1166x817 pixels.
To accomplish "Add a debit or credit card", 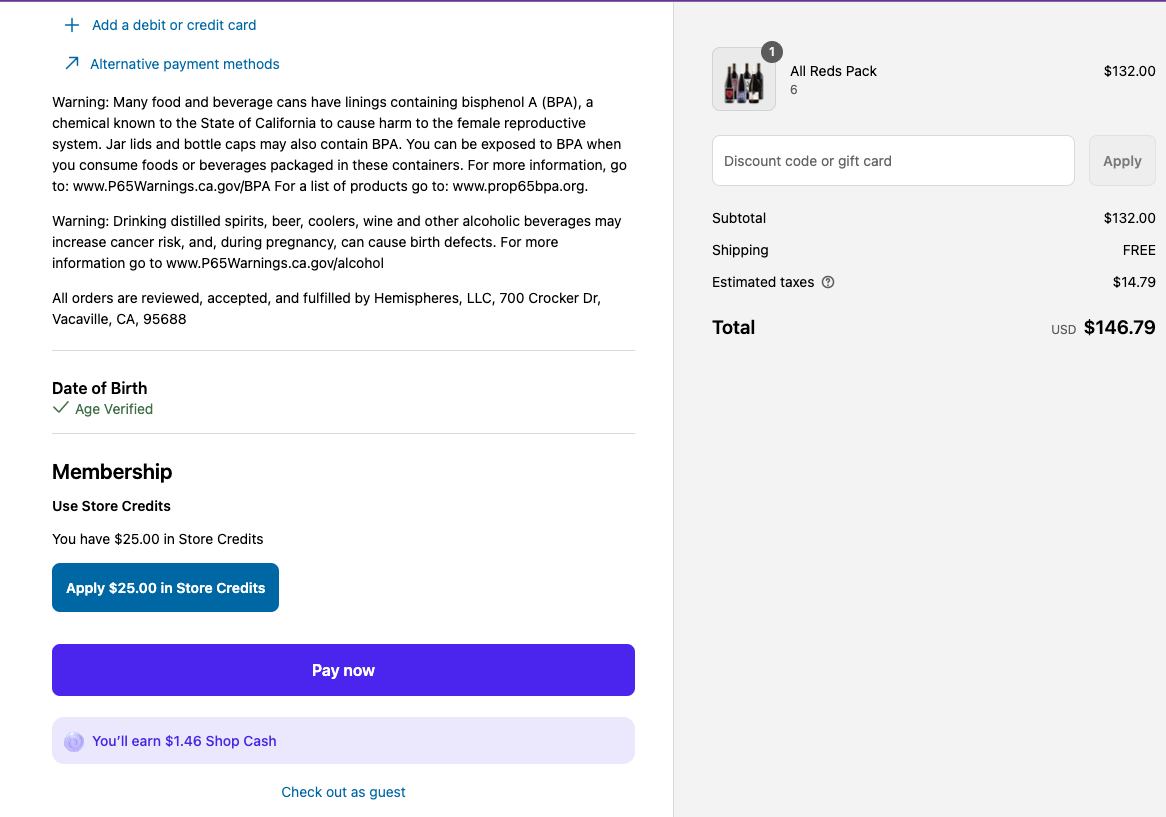I will 174,25.
